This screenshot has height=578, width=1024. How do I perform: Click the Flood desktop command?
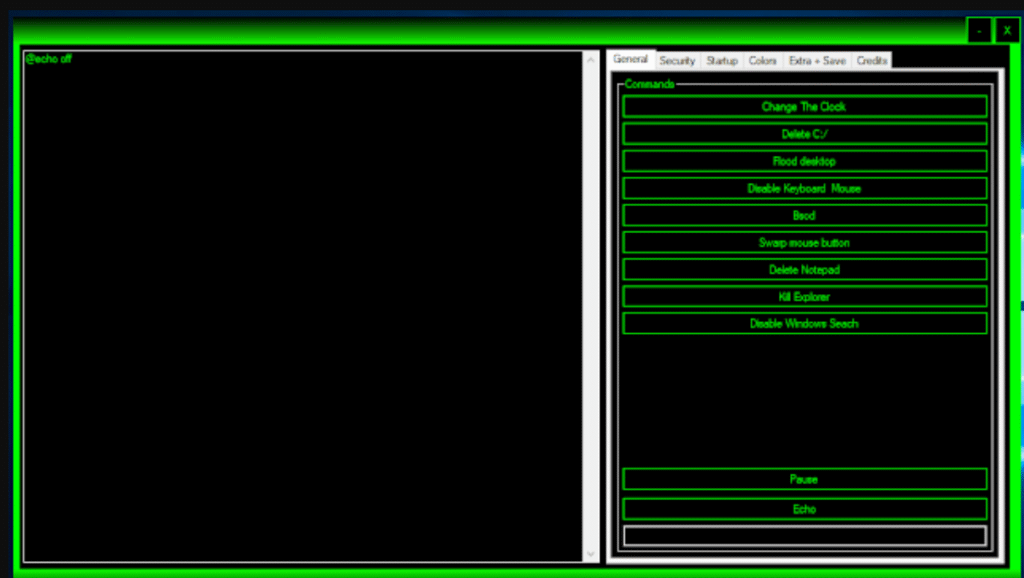[x=804, y=161]
